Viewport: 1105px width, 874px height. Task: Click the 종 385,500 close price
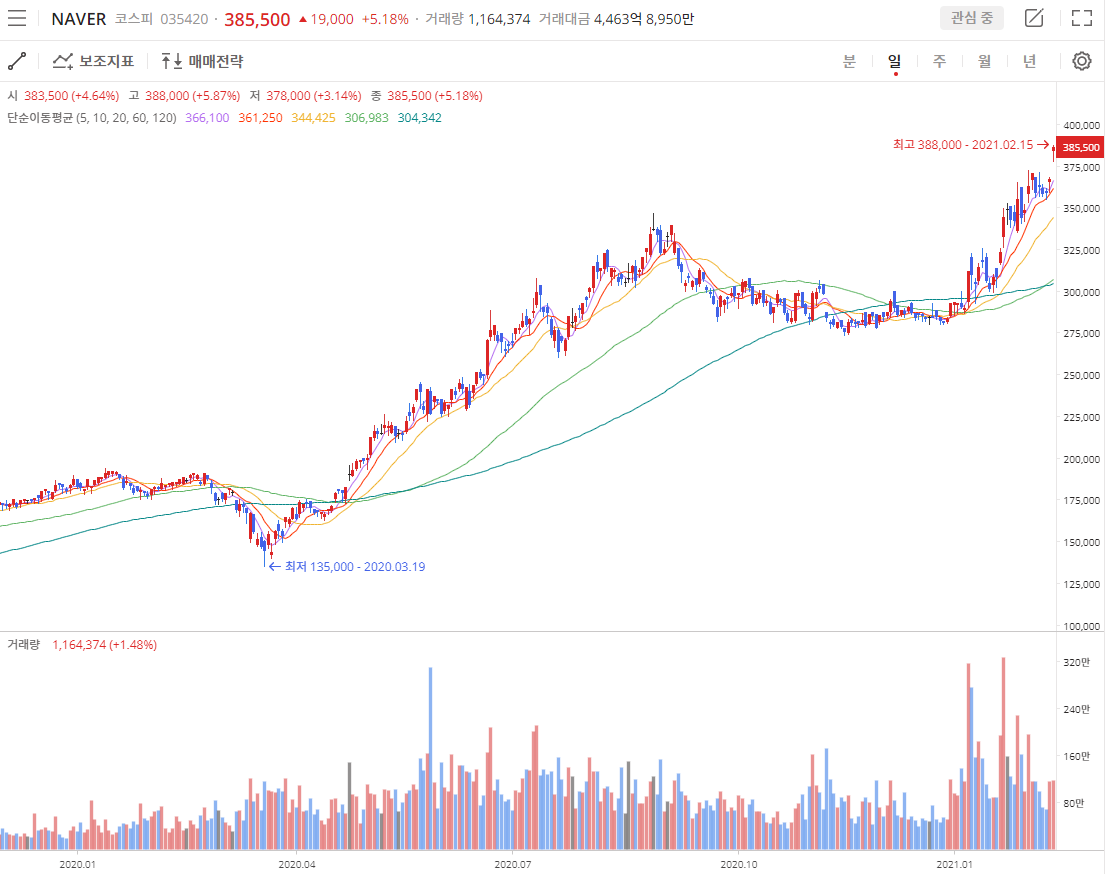point(426,96)
